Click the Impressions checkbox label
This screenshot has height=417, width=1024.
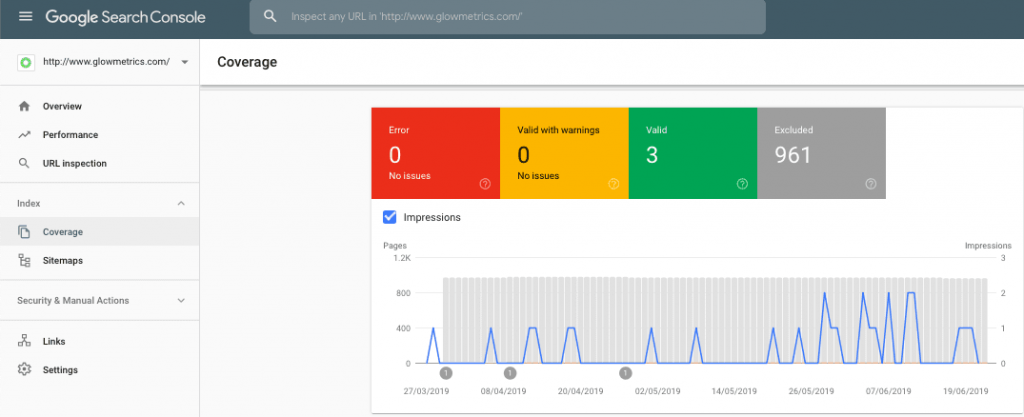pos(432,218)
